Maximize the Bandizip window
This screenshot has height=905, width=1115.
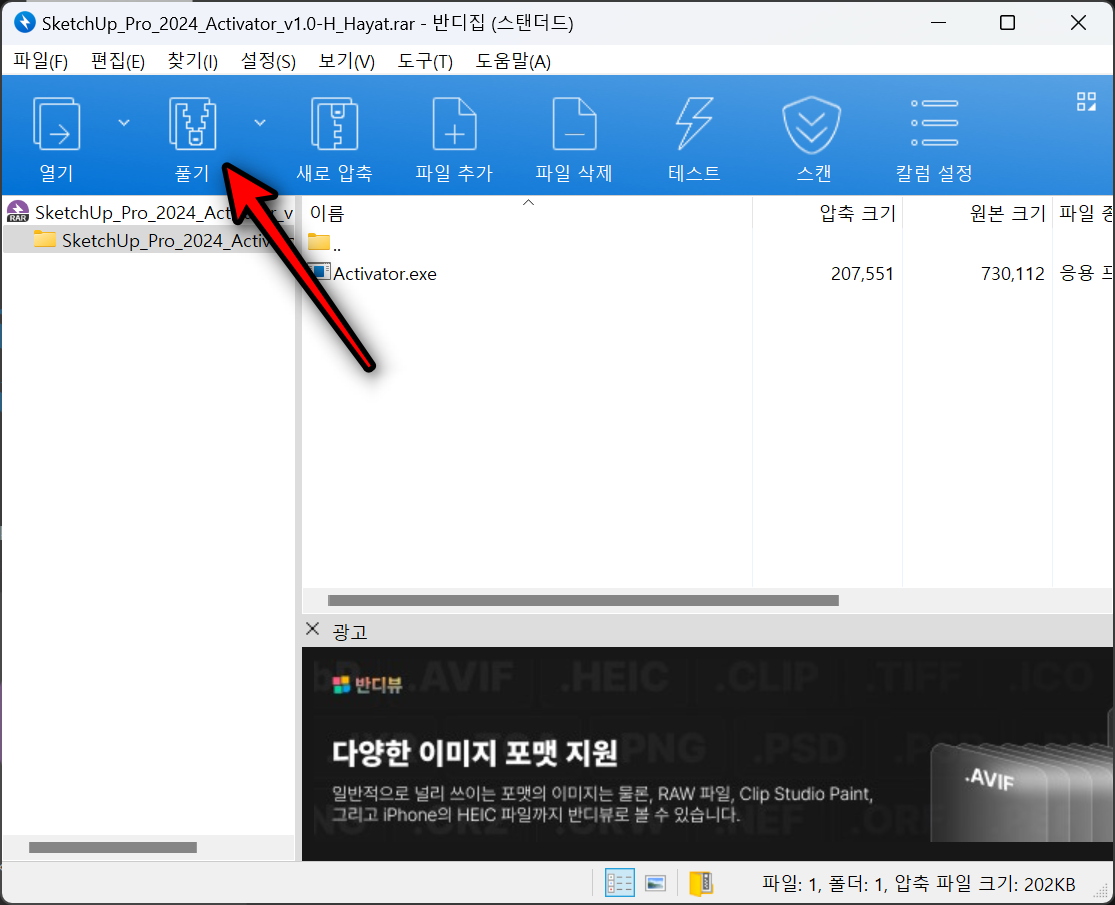[1007, 23]
